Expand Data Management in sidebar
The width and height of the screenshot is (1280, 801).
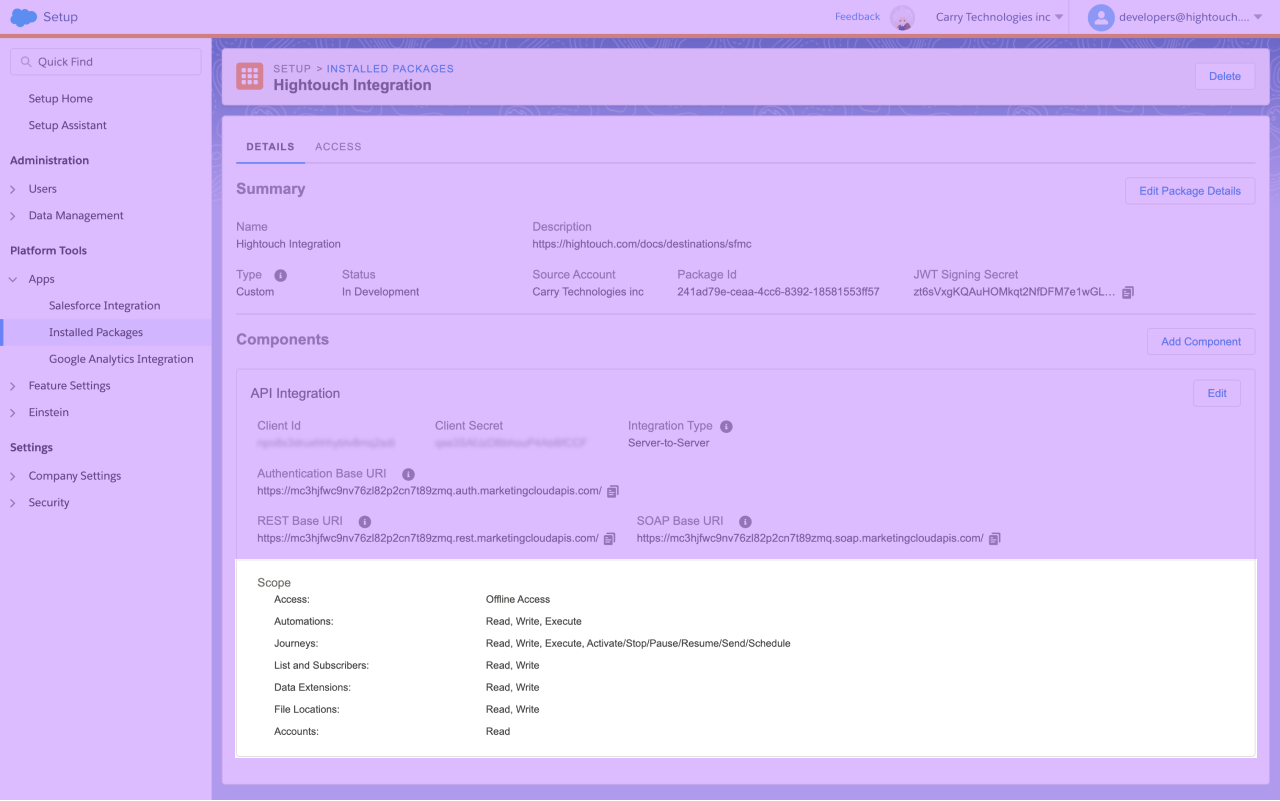coord(13,216)
